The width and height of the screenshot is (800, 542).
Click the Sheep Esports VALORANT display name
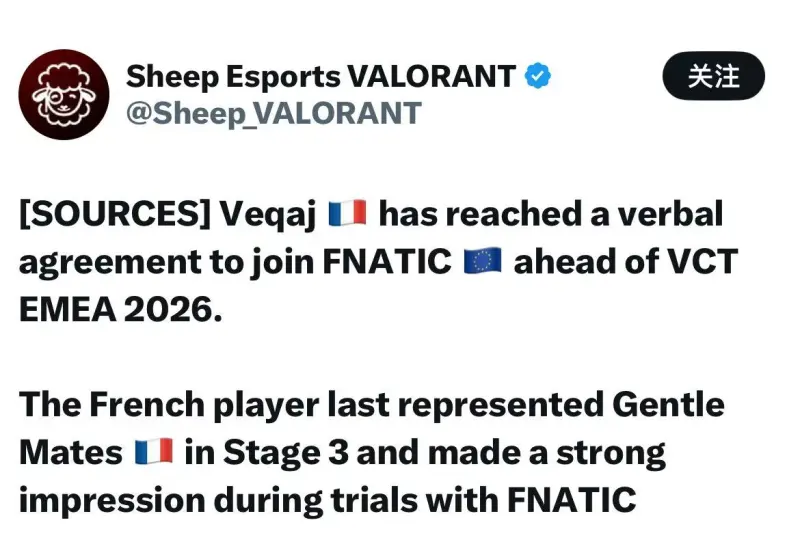coord(321,76)
